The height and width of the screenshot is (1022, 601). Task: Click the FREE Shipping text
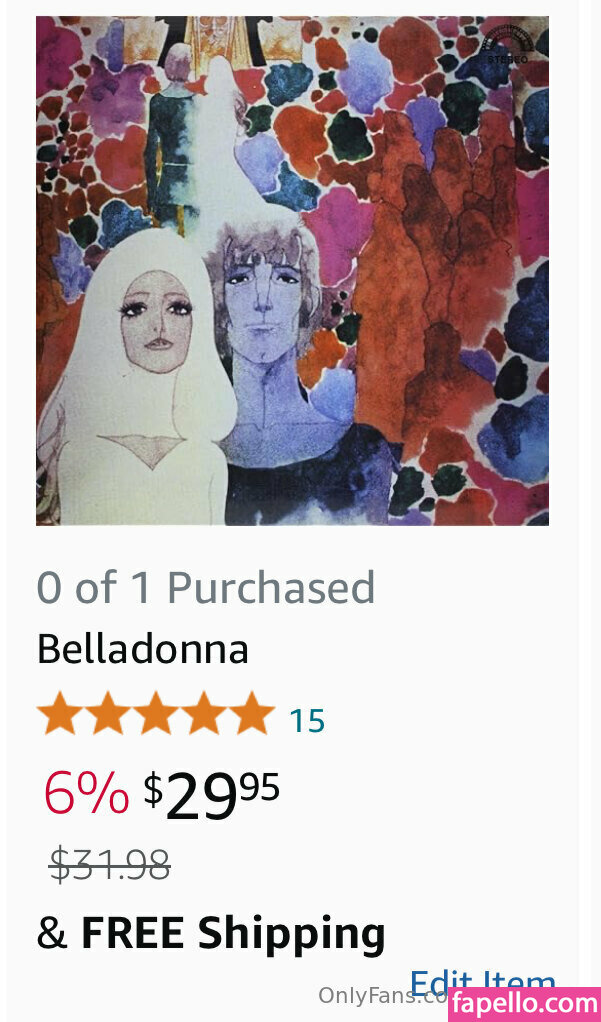click(x=232, y=933)
